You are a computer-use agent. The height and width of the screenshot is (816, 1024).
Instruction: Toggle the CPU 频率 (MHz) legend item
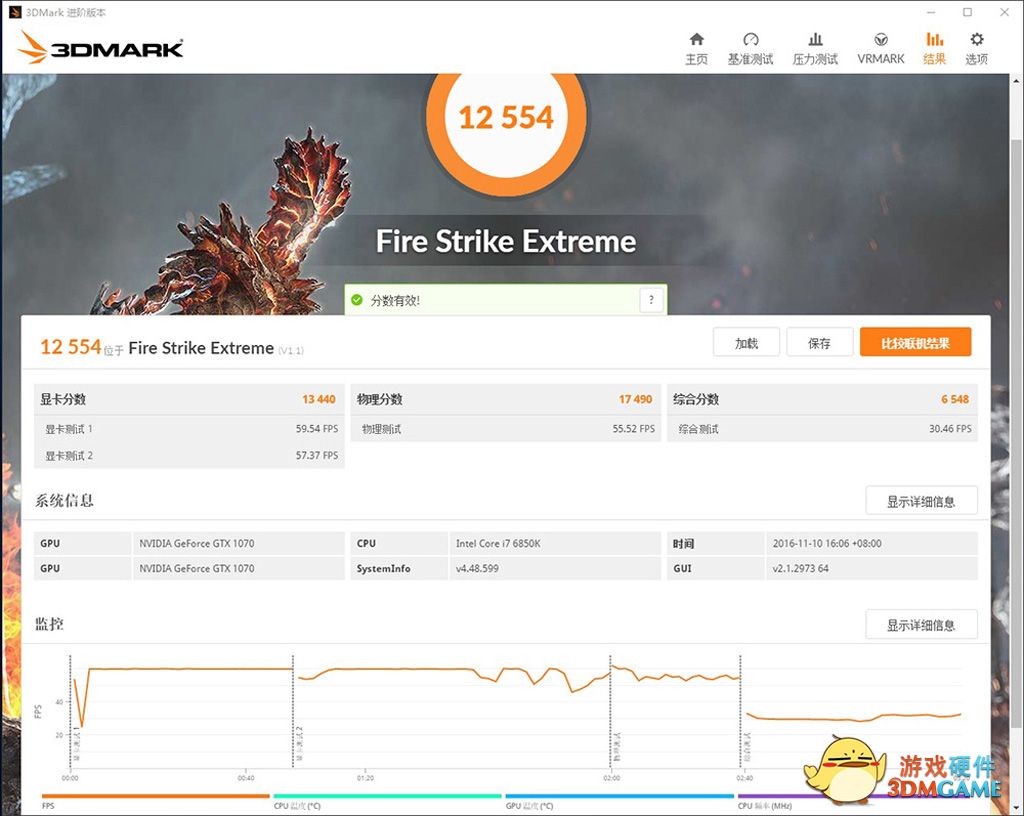(851, 802)
